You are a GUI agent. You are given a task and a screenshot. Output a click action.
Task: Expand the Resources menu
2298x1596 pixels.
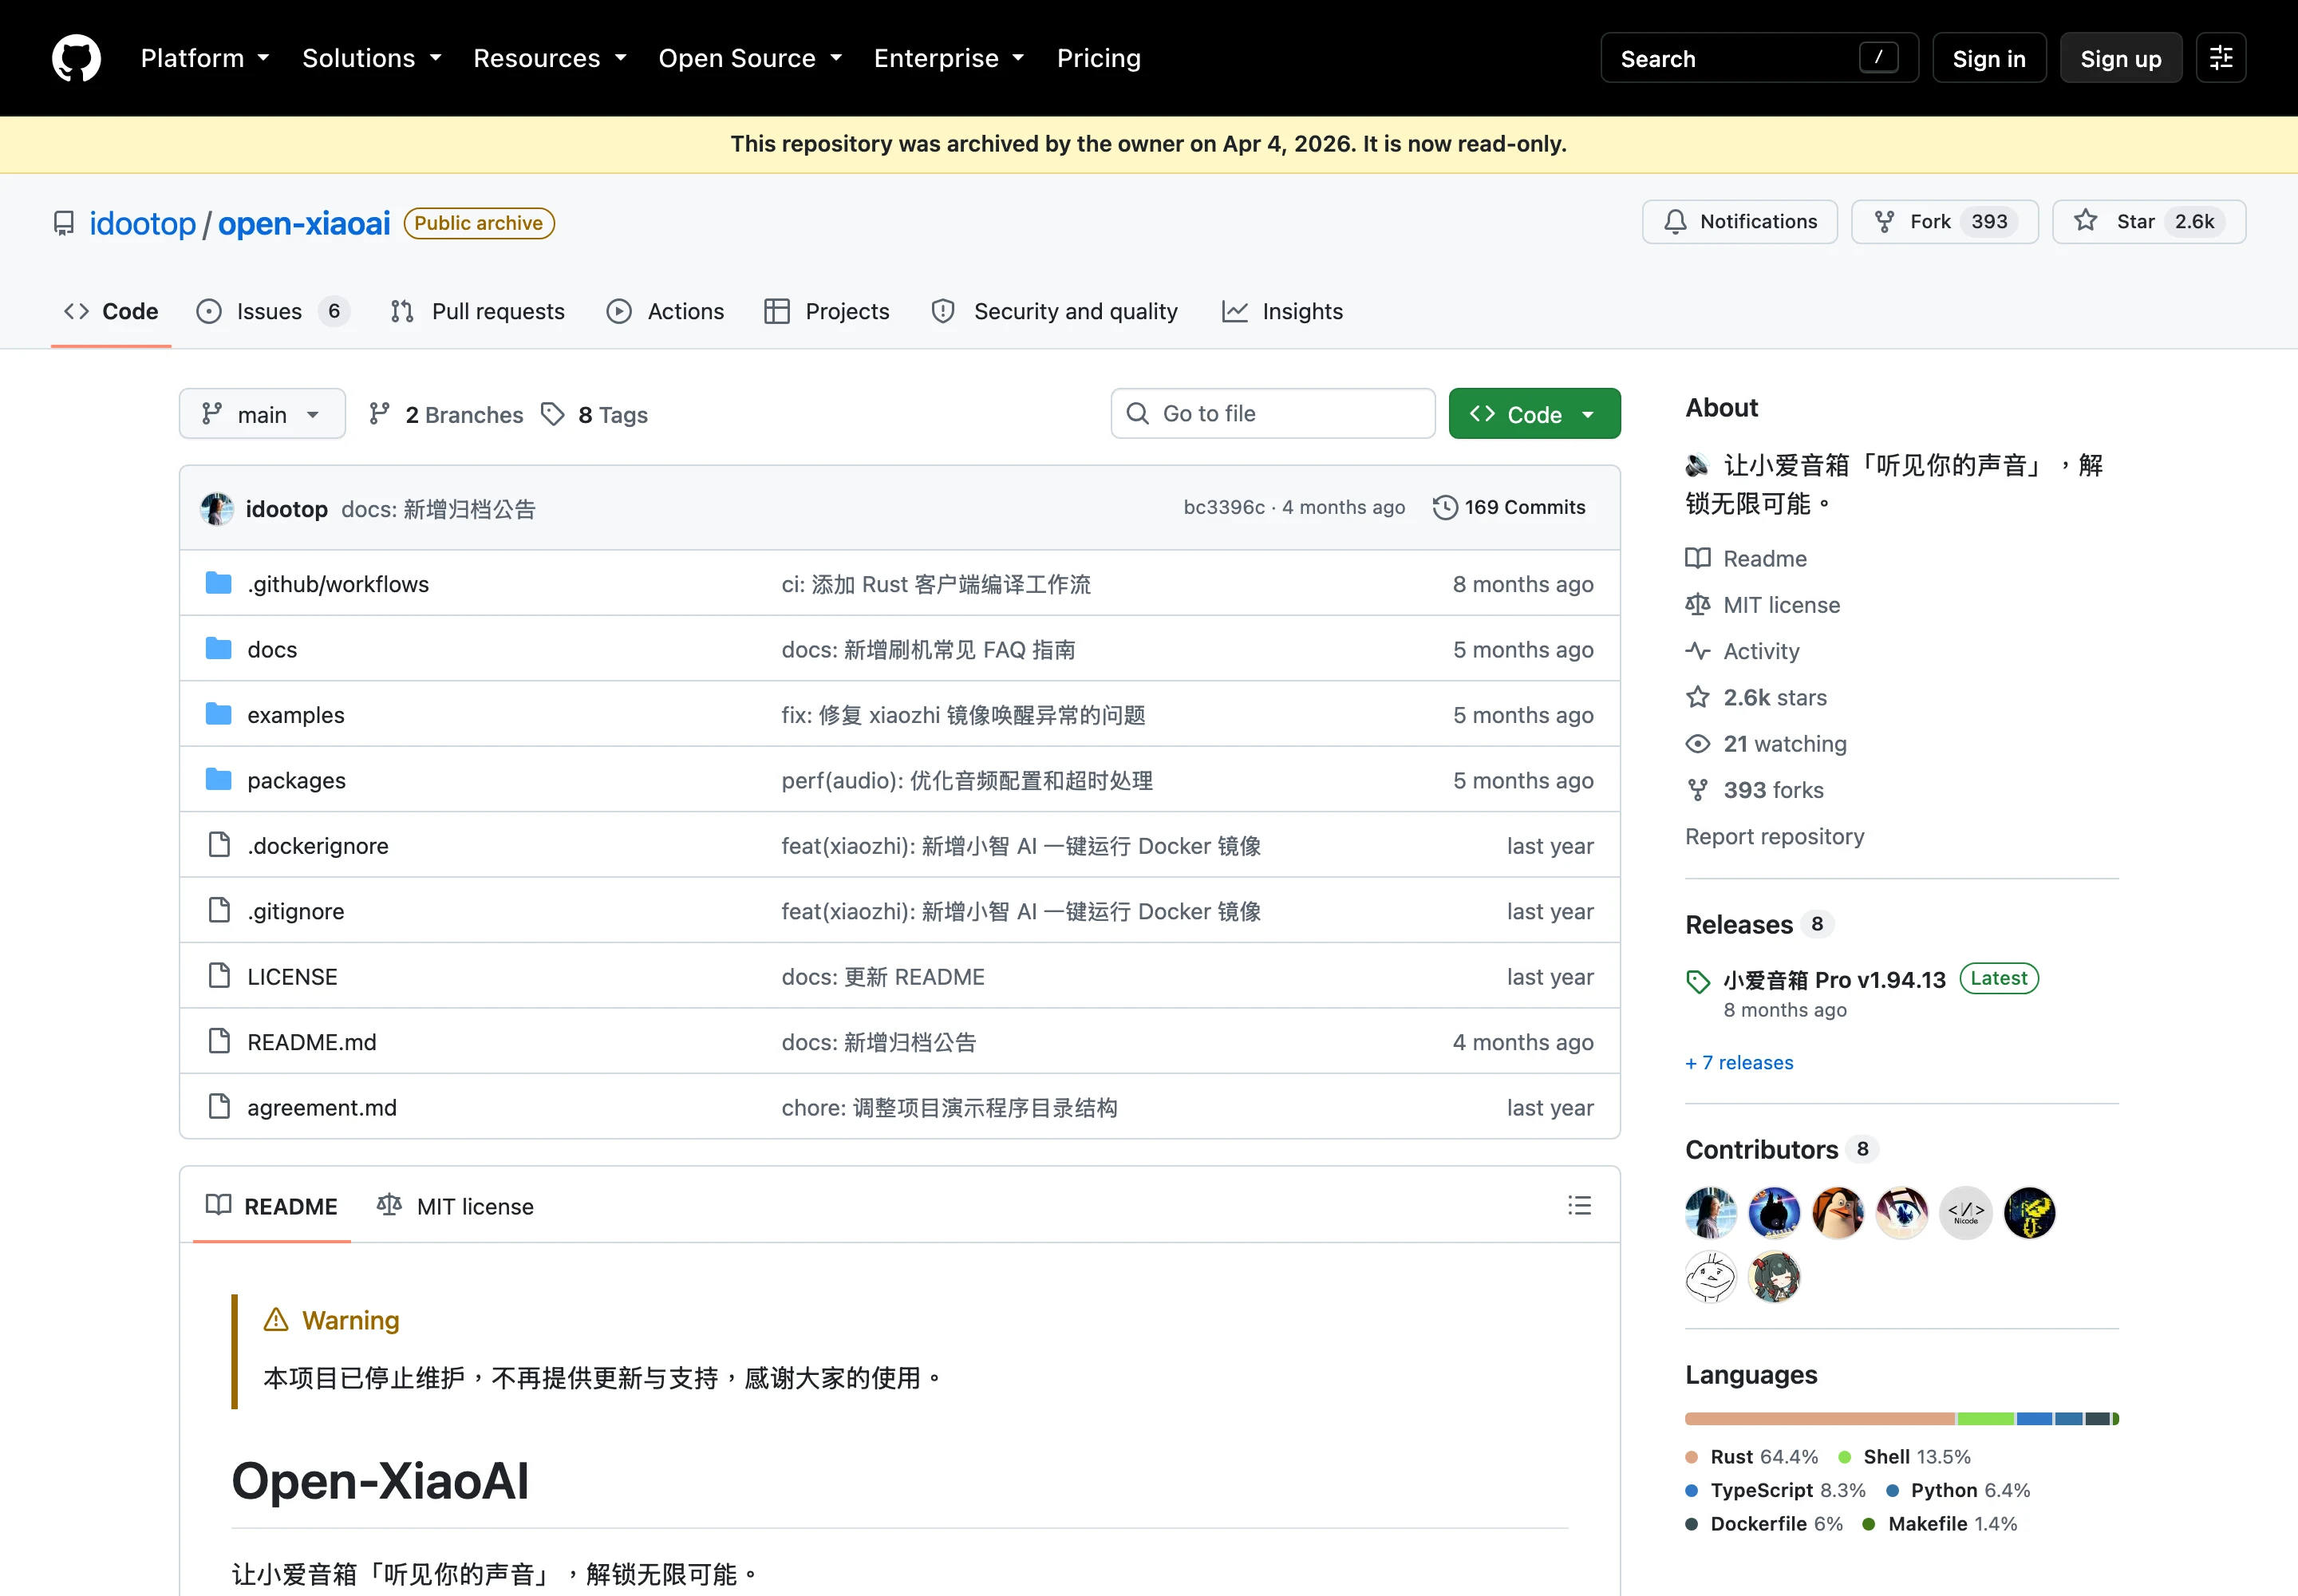pos(550,58)
